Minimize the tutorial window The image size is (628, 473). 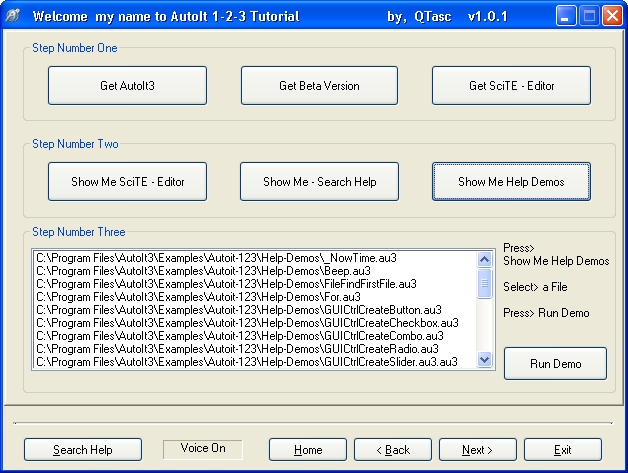point(566,16)
